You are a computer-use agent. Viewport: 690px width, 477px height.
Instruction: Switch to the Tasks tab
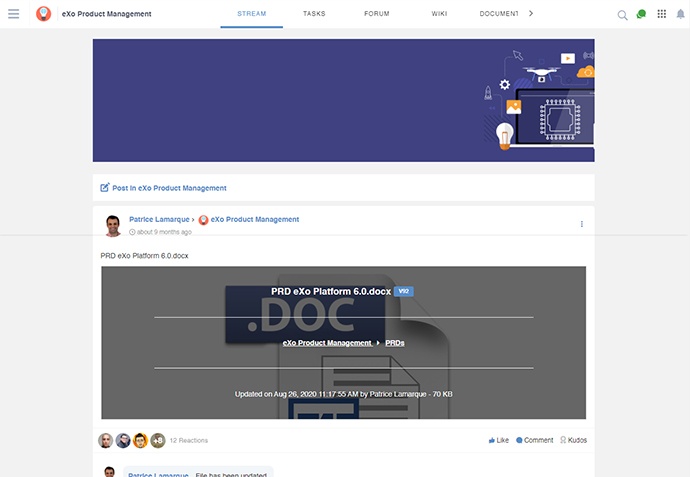(x=314, y=14)
